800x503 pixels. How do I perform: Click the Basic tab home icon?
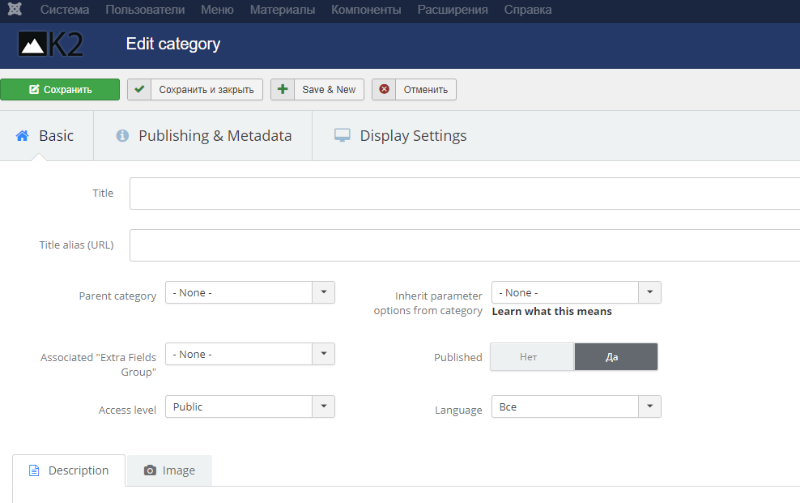(x=22, y=136)
